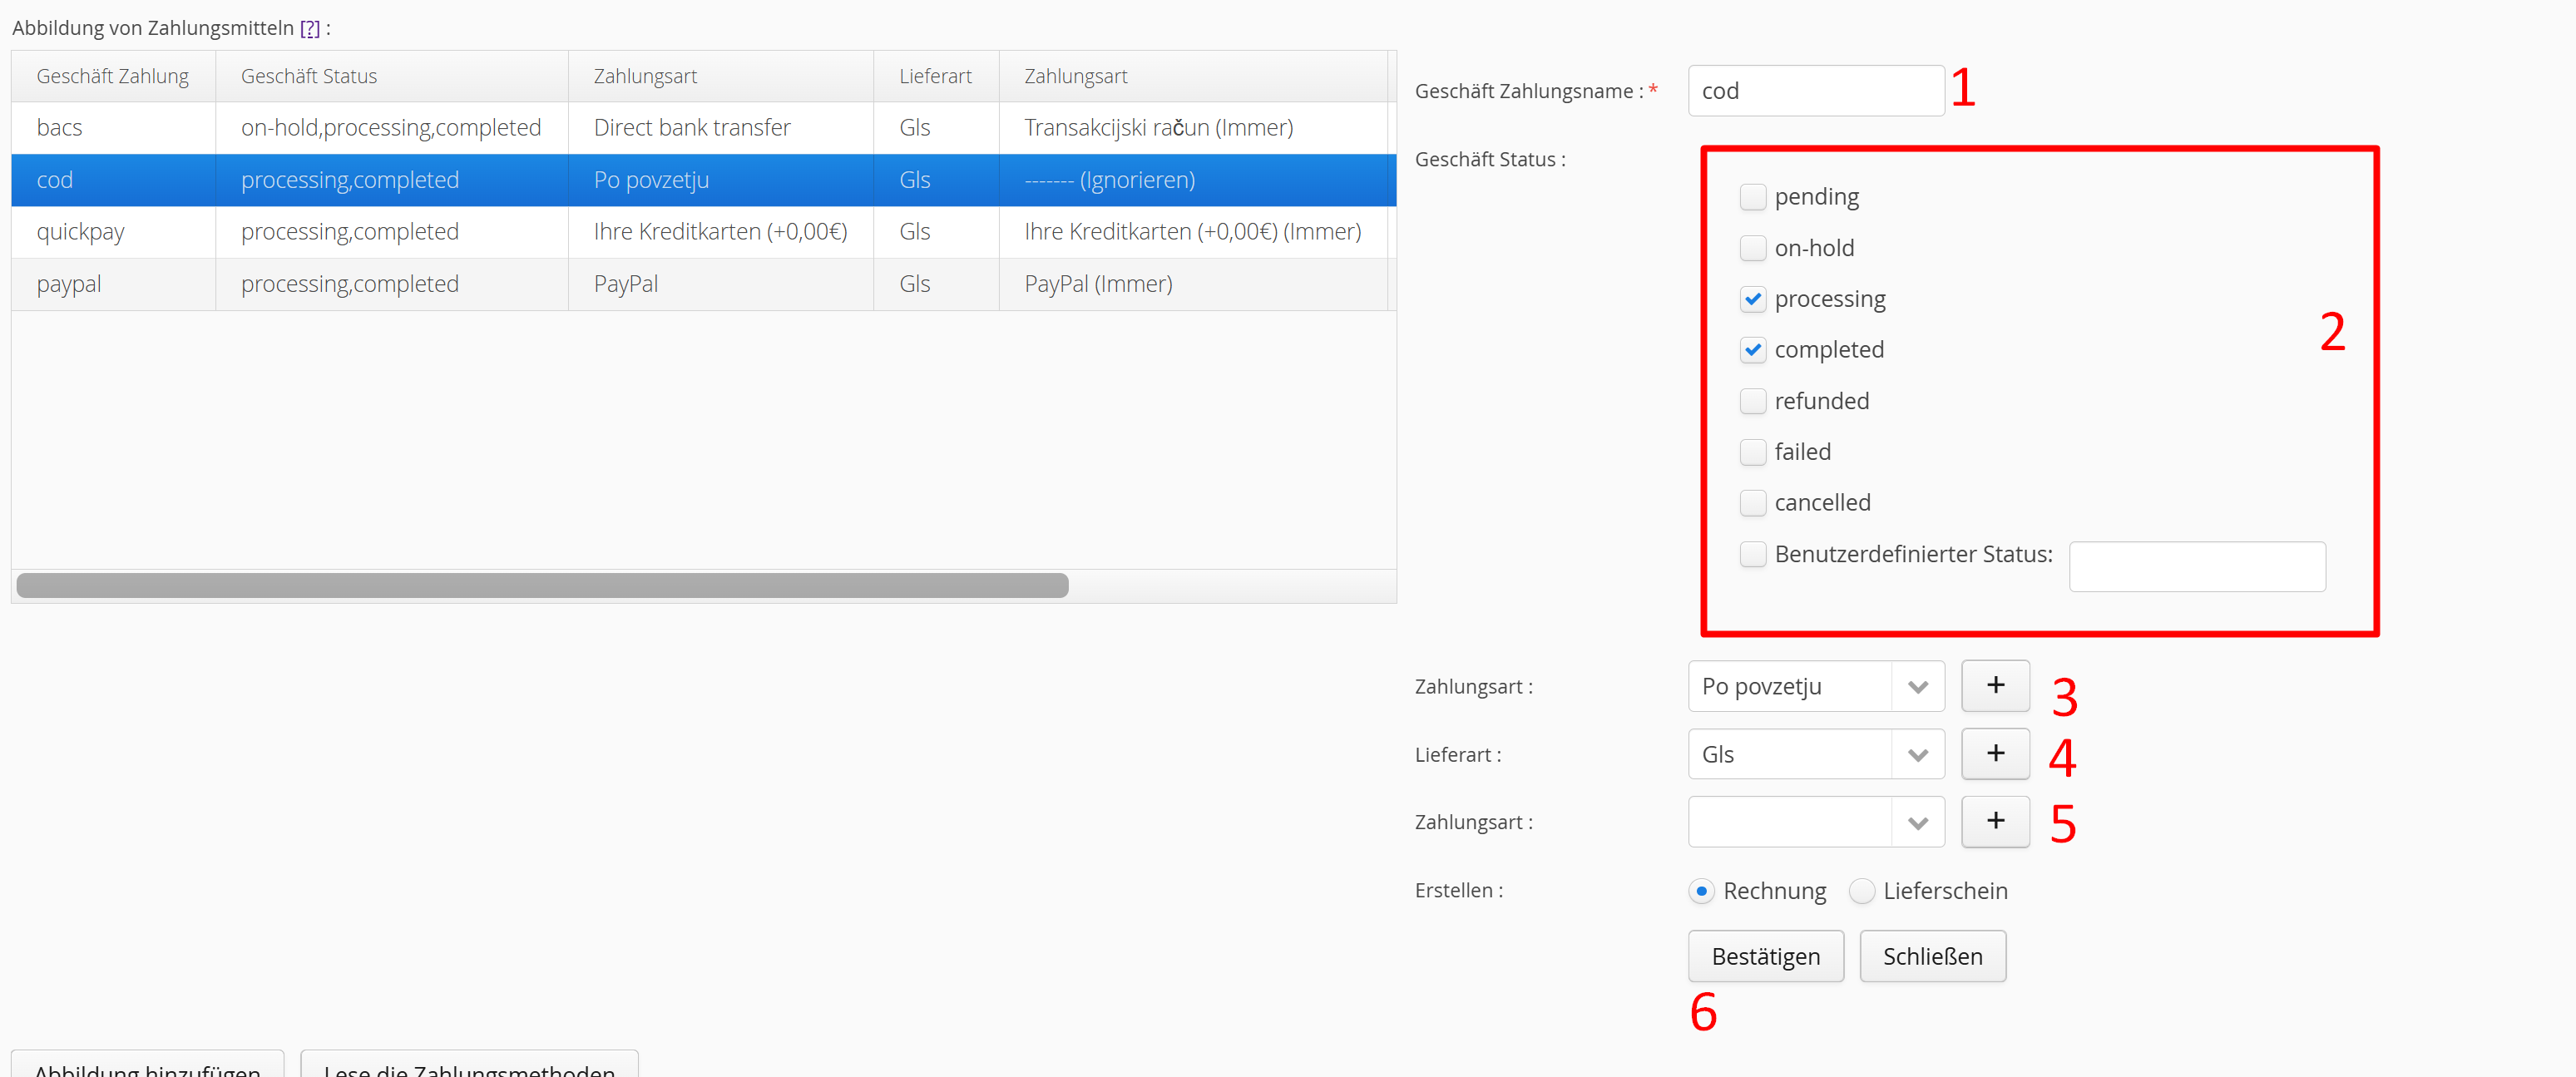Click the Geschäft Zahlungsname input field
Screen dimensions: 2576x1077
(x=1814, y=91)
